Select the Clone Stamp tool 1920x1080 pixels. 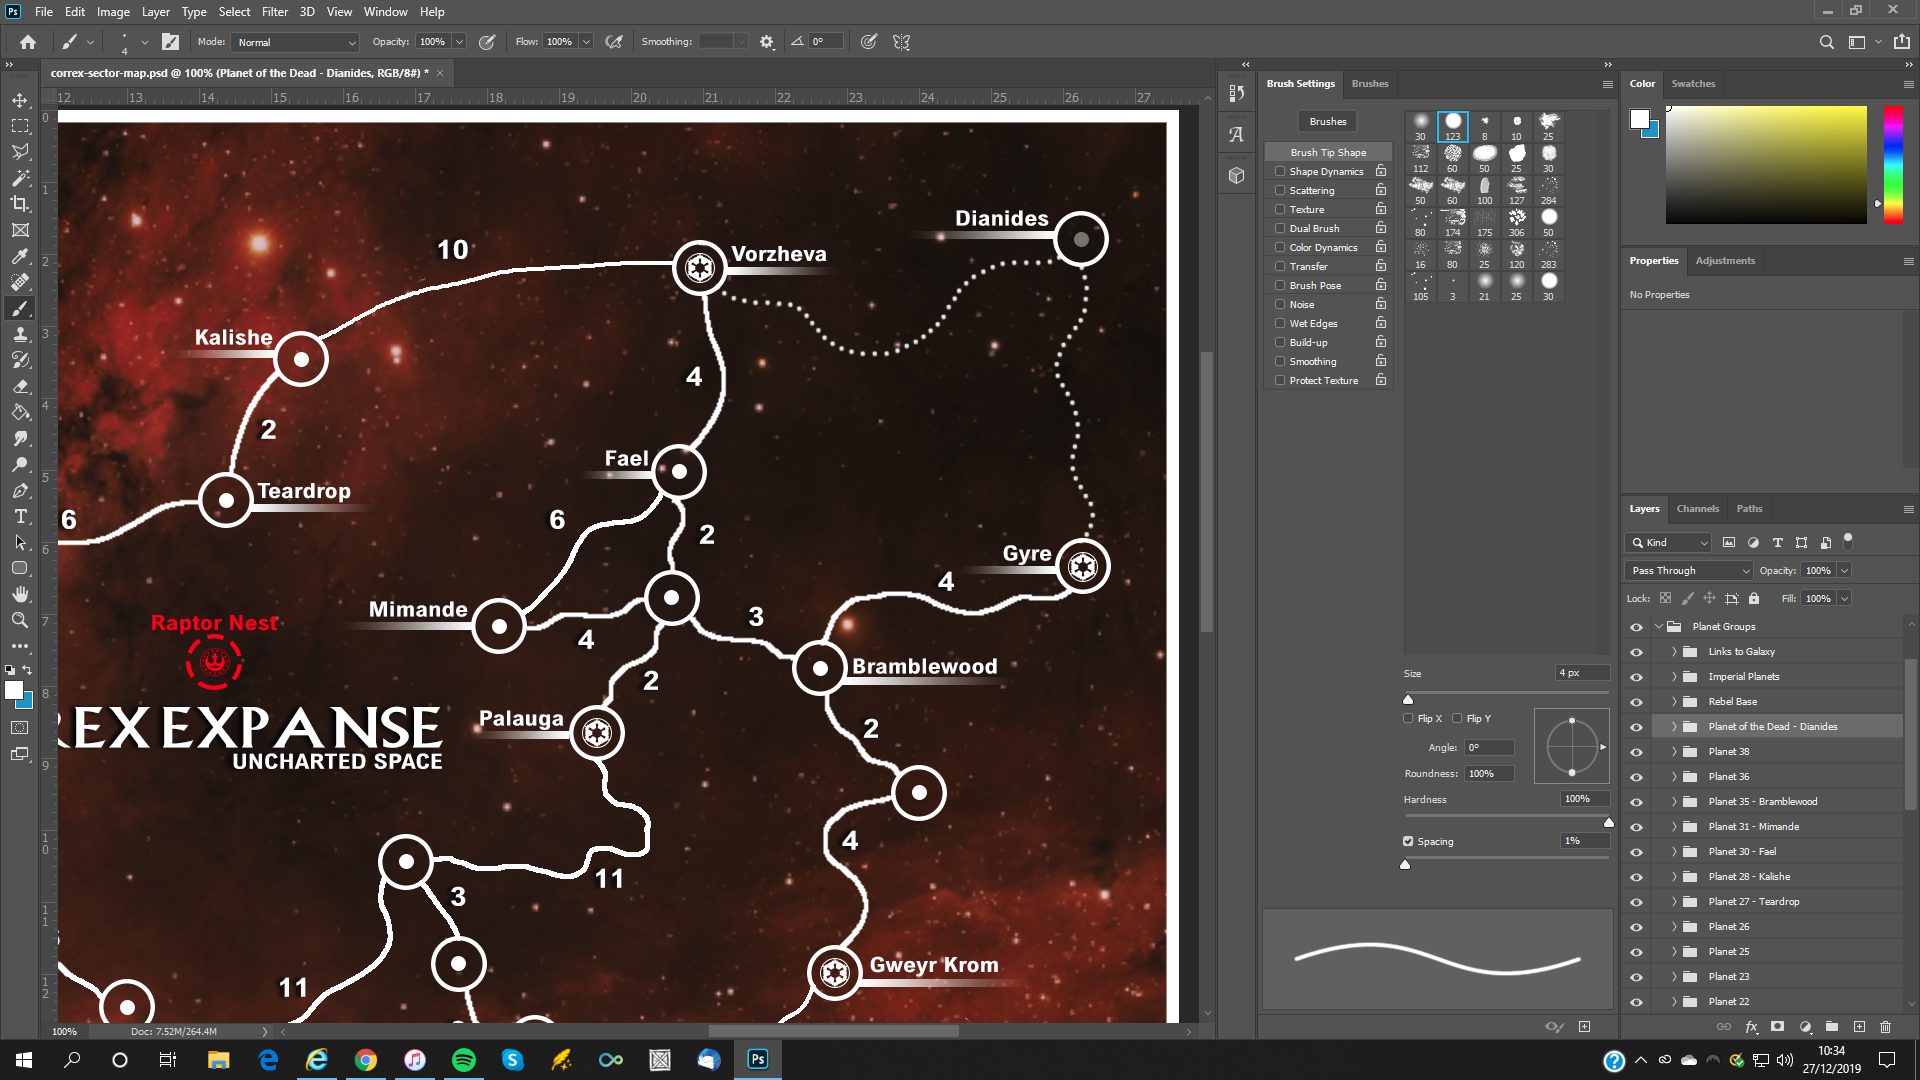[x=20, y=334]
